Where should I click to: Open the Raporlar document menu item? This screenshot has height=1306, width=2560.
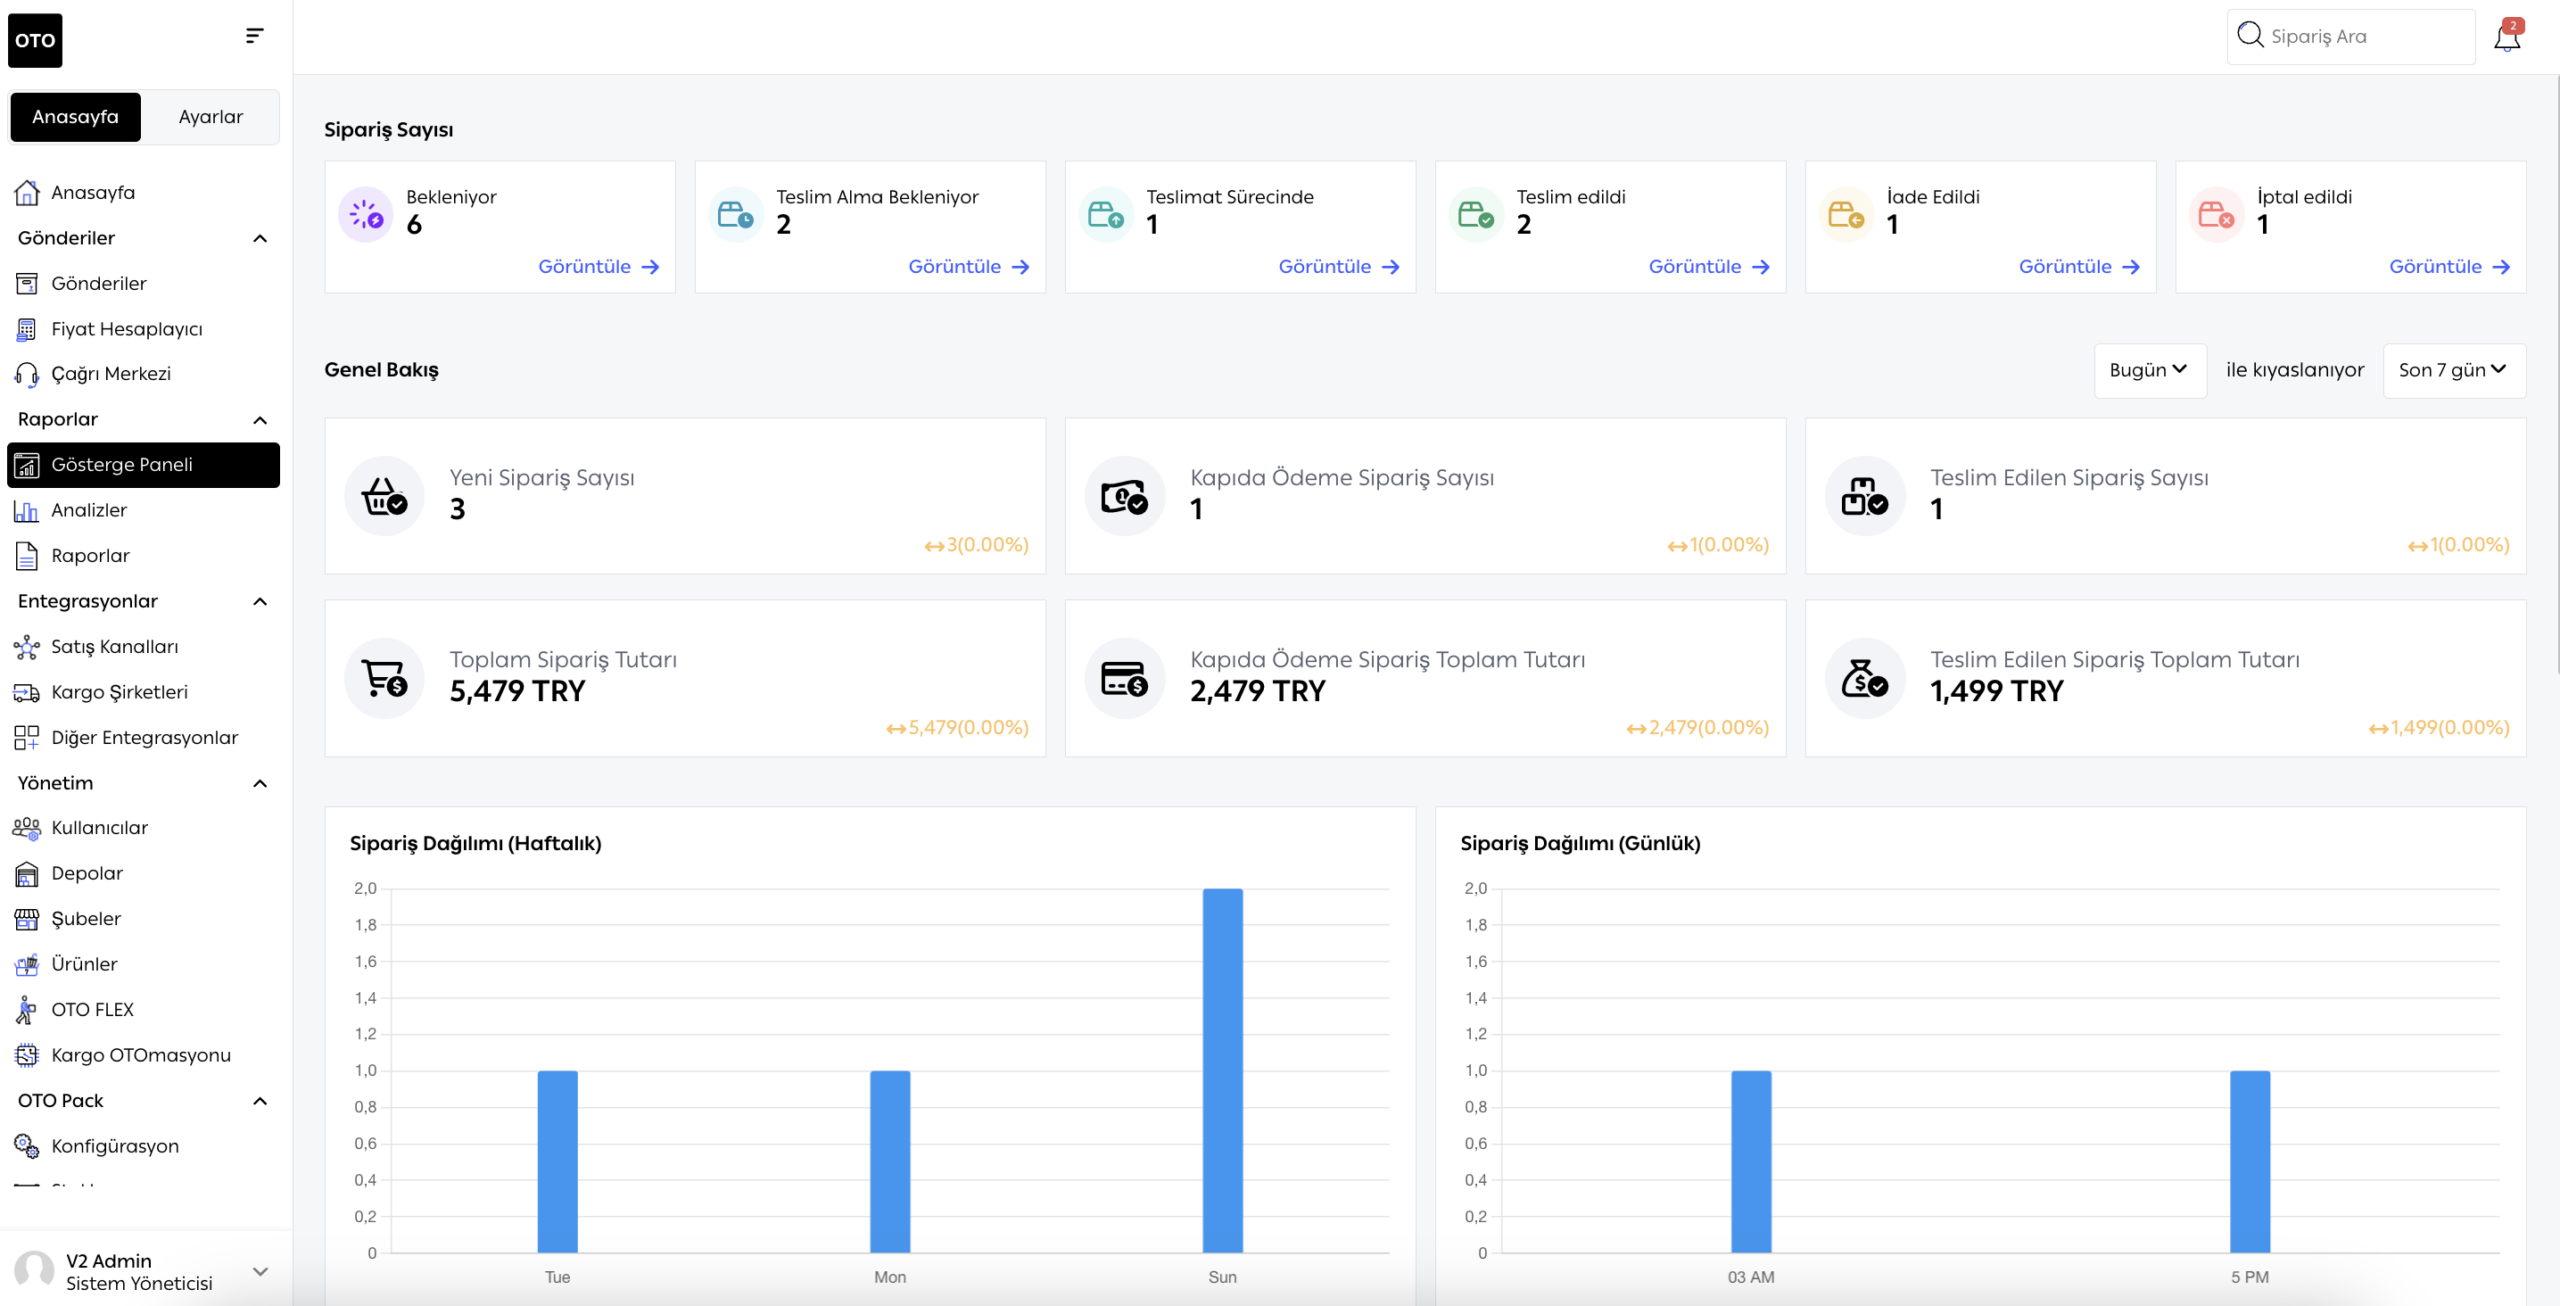coord(143,556)
